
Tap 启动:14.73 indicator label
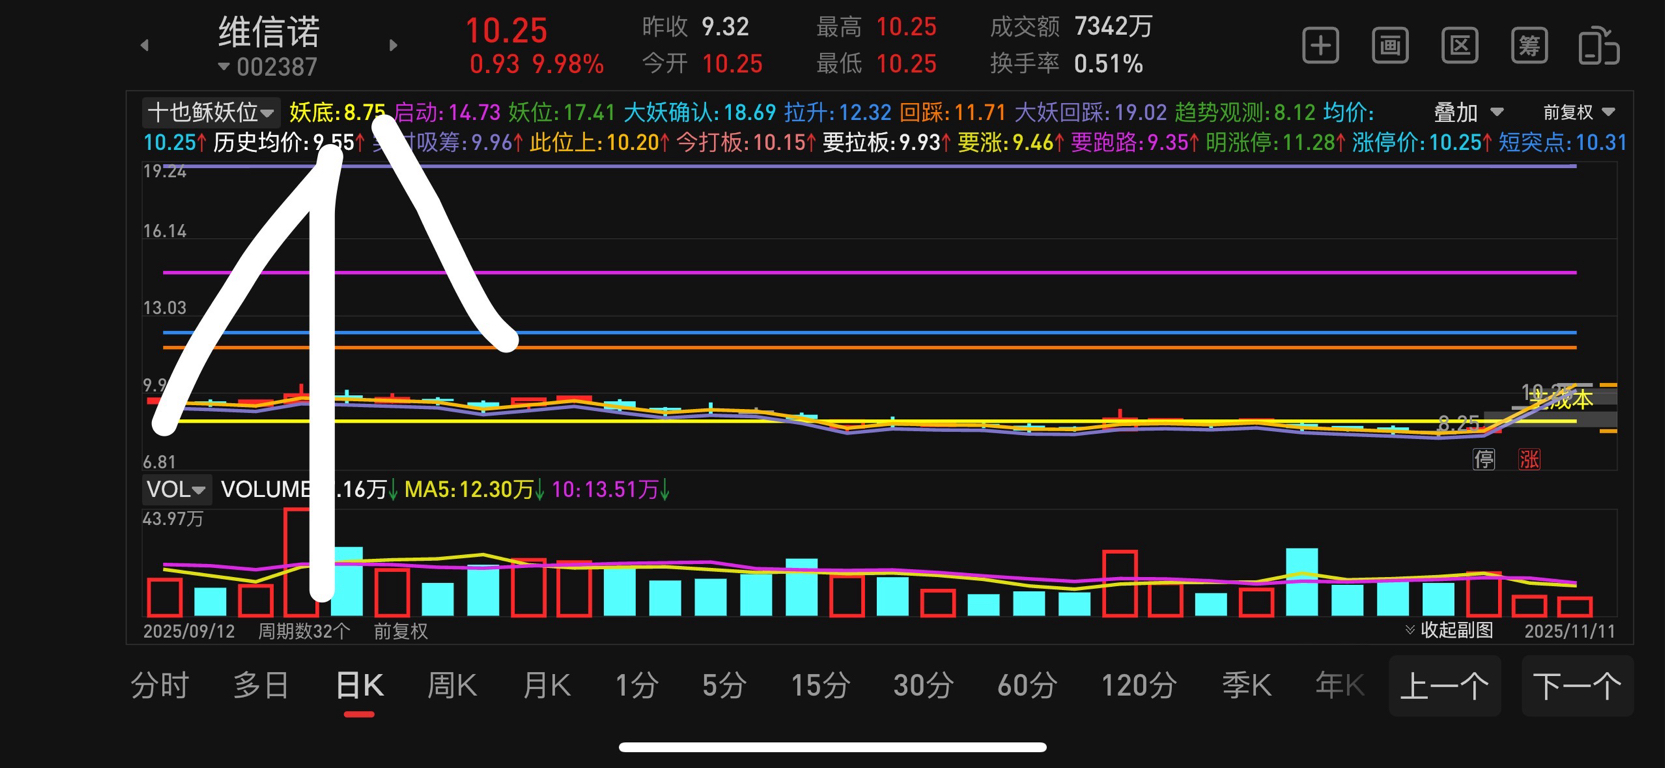pyautogui.click(x=447, y=113)
